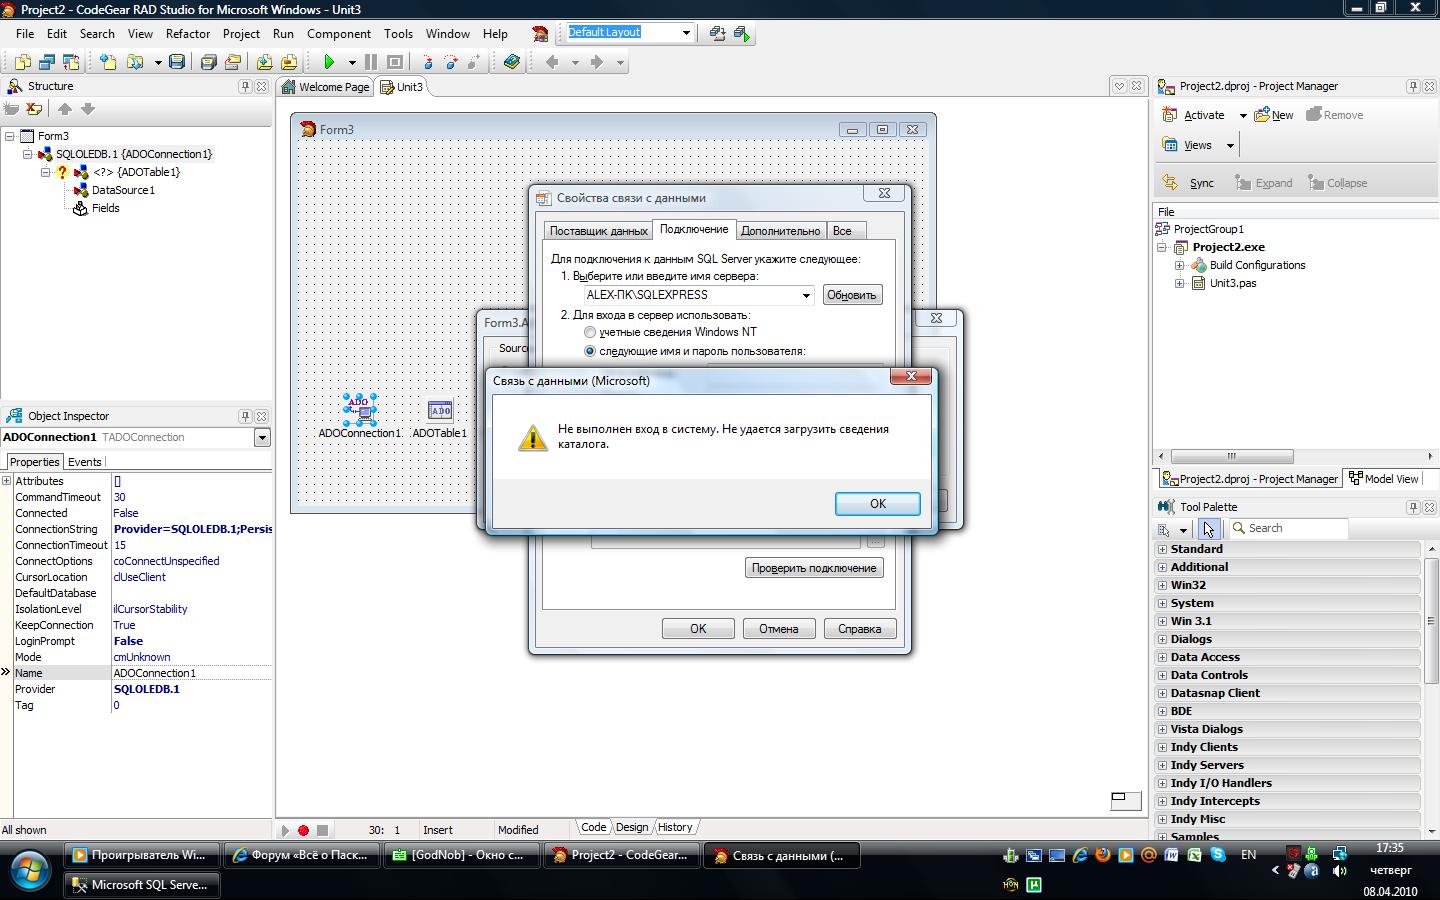Open Object Inspector component selector dropdown
This screenshot has height=900, width=1440.
[x=262, y=437]
